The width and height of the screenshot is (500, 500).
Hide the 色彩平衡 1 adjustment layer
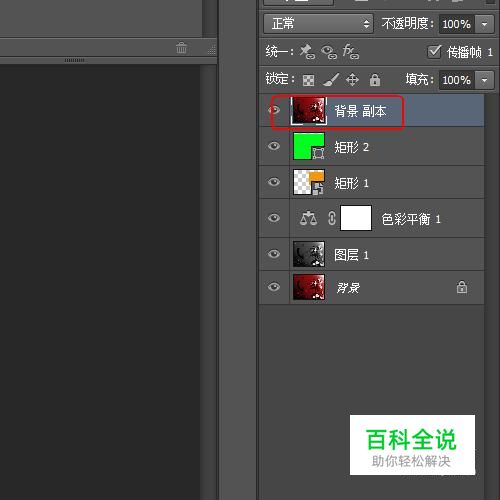pyautogui.click(x=274, y=218)
